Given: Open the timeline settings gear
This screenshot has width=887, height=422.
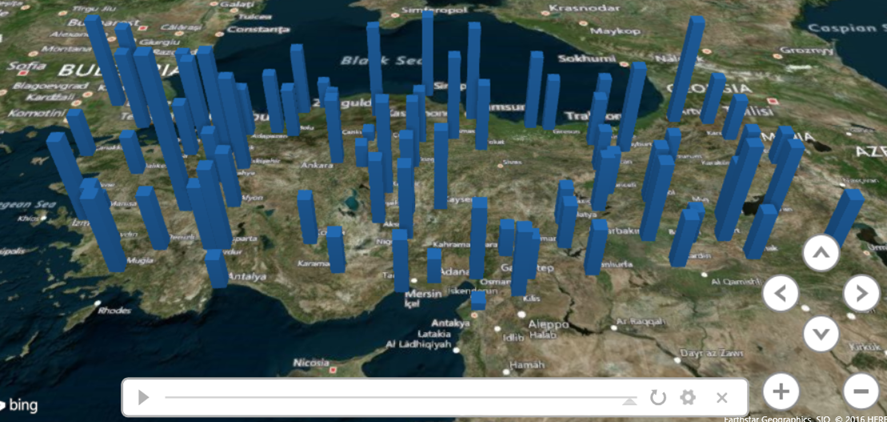Looking at the screenshot, I should pyautogui.click(x=688, y=398).
